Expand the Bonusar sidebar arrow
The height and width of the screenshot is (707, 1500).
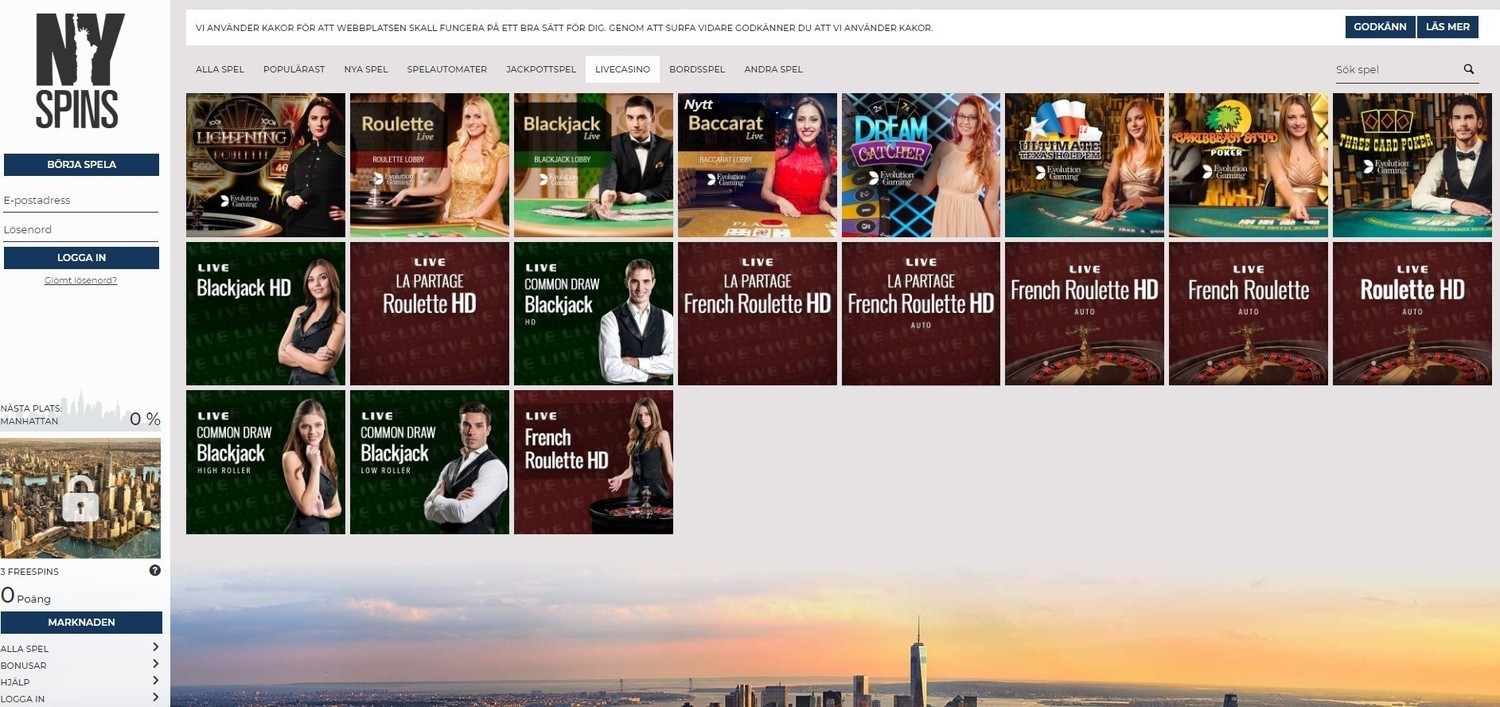pos(155,664)
